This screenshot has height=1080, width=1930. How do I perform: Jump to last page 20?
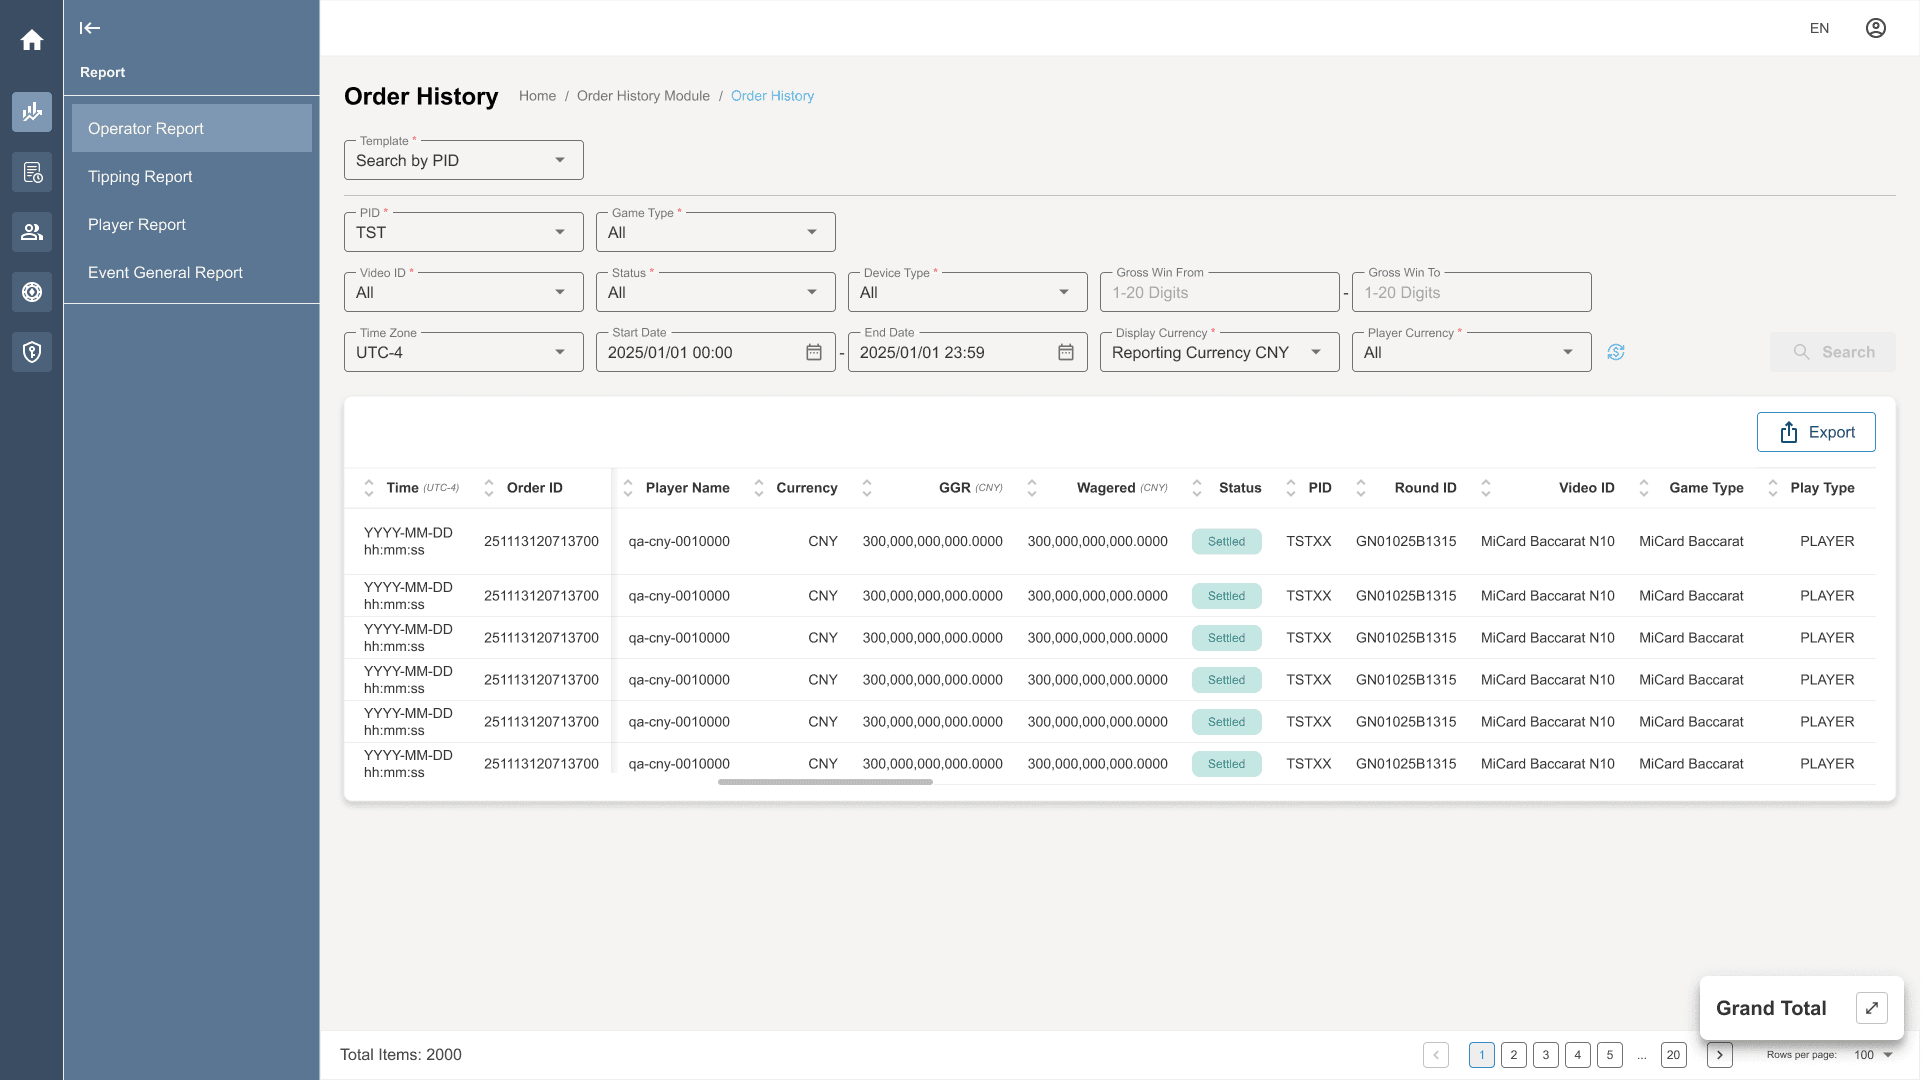[1674, 1055]
